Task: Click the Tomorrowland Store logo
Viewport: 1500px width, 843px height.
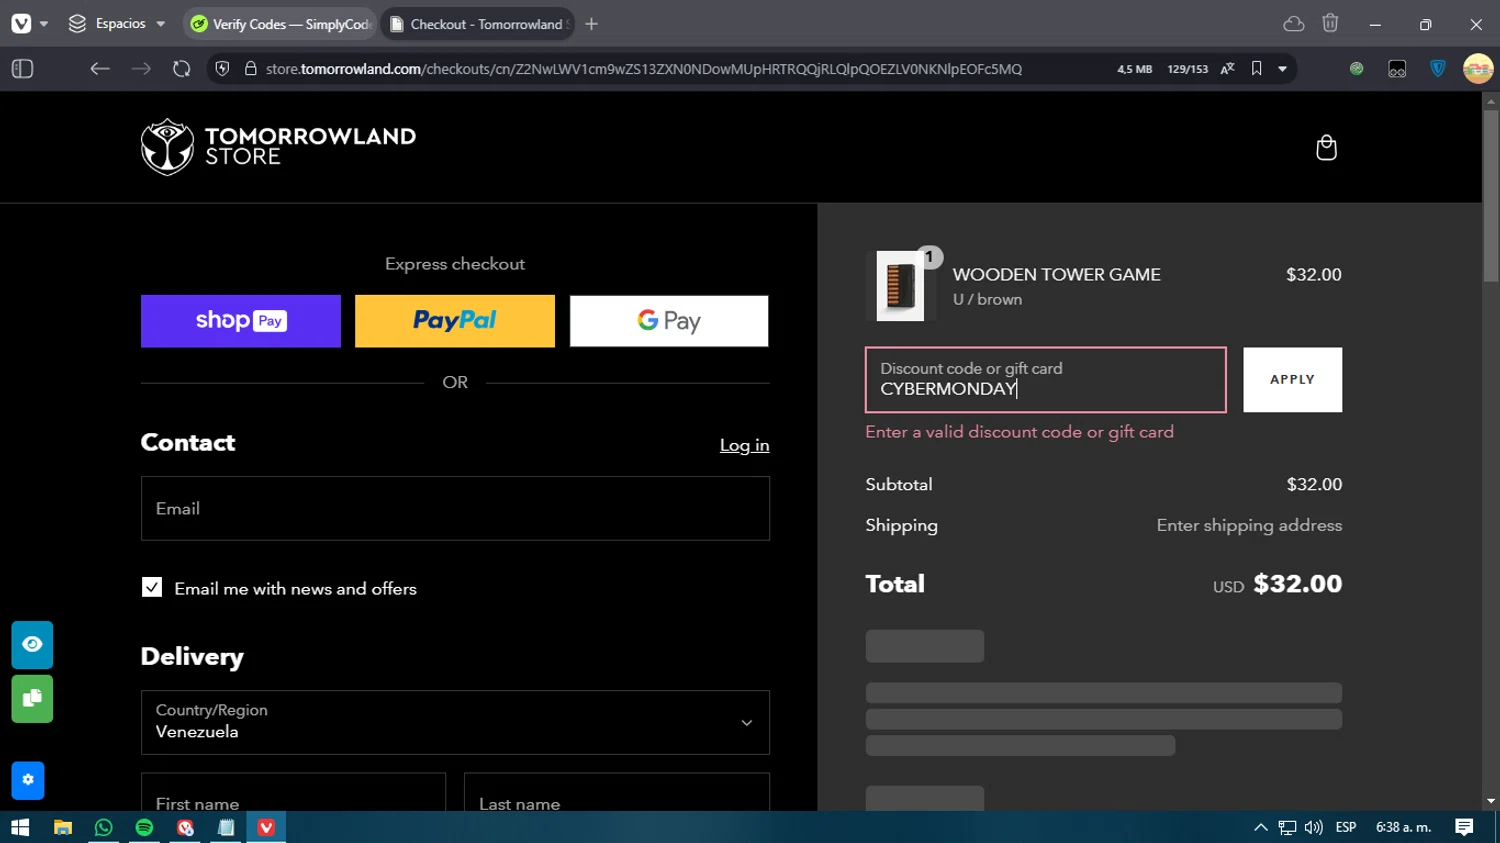Action: (x=278, y=147)
